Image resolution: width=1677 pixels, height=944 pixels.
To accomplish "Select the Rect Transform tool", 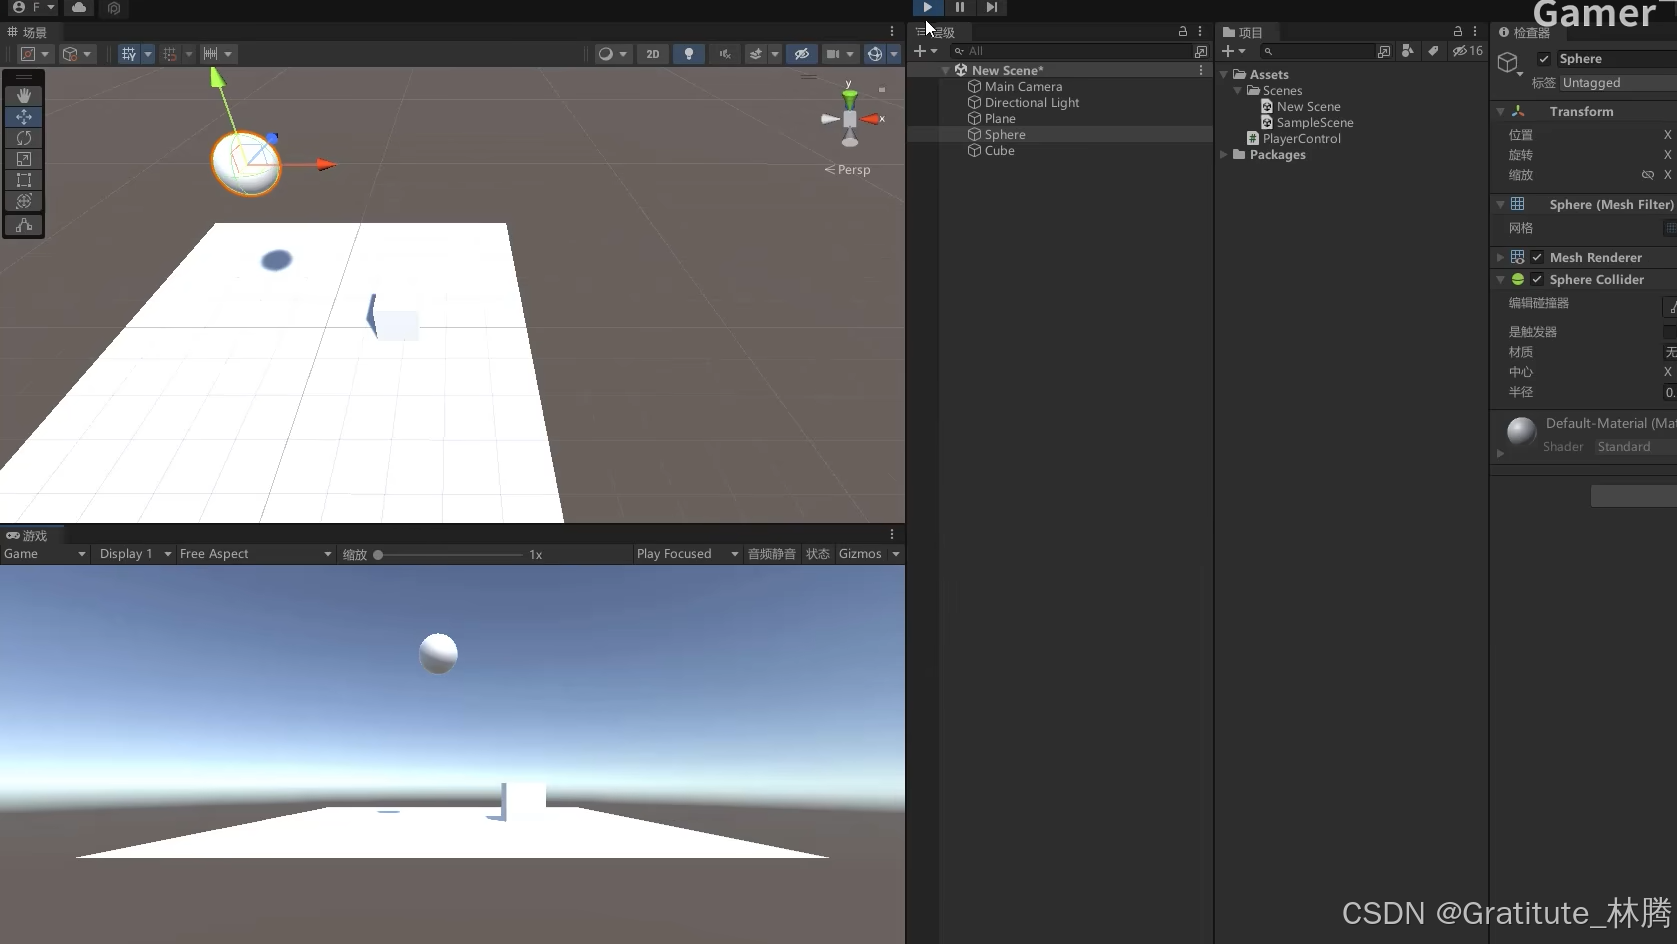I will [x=23, y=180].
